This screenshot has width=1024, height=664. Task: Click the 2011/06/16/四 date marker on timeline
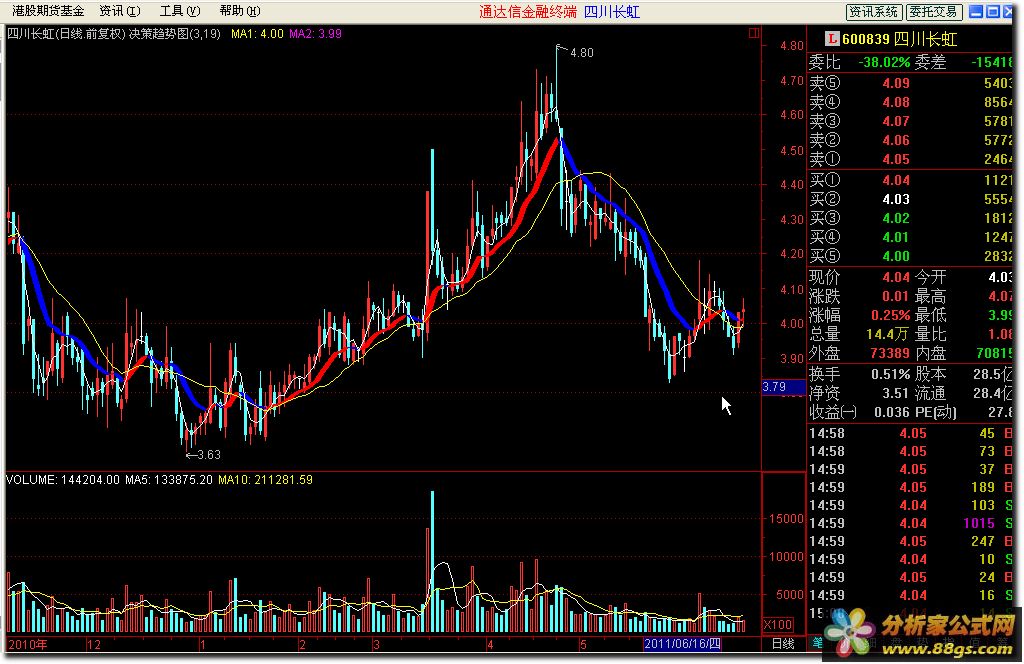click(682, 644)
